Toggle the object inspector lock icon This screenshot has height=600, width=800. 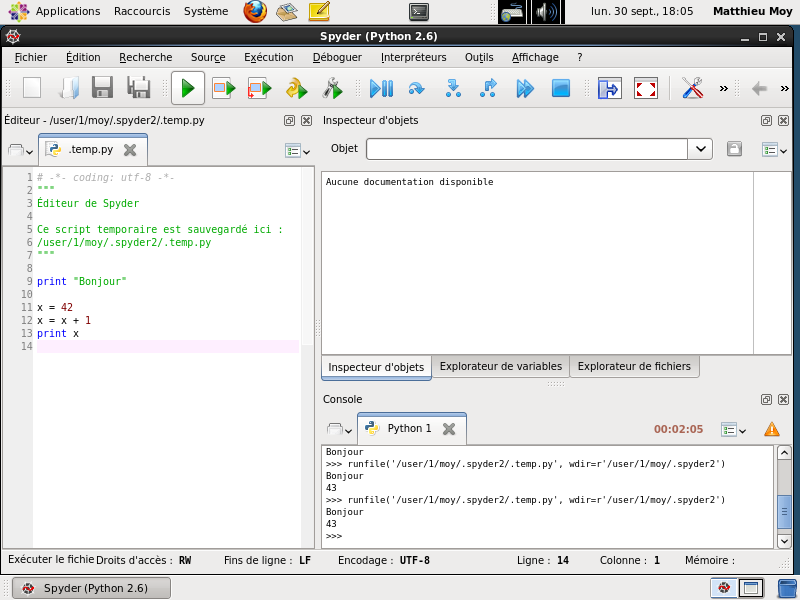pyautogui.click(x=734, y=149)
